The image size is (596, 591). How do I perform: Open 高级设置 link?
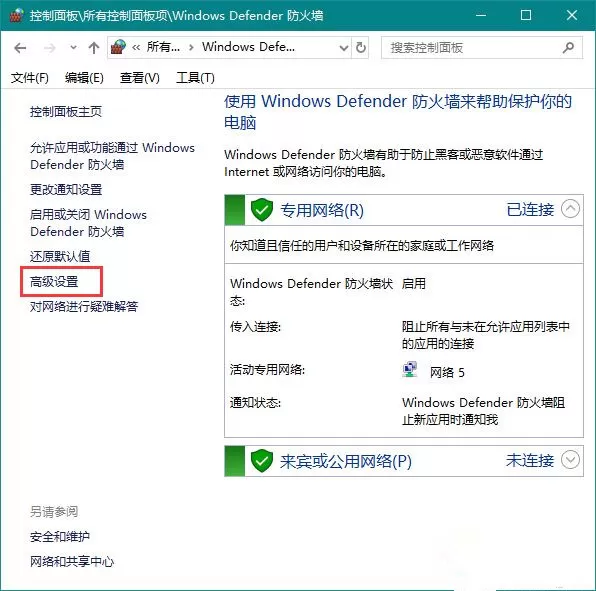(54, 282)
